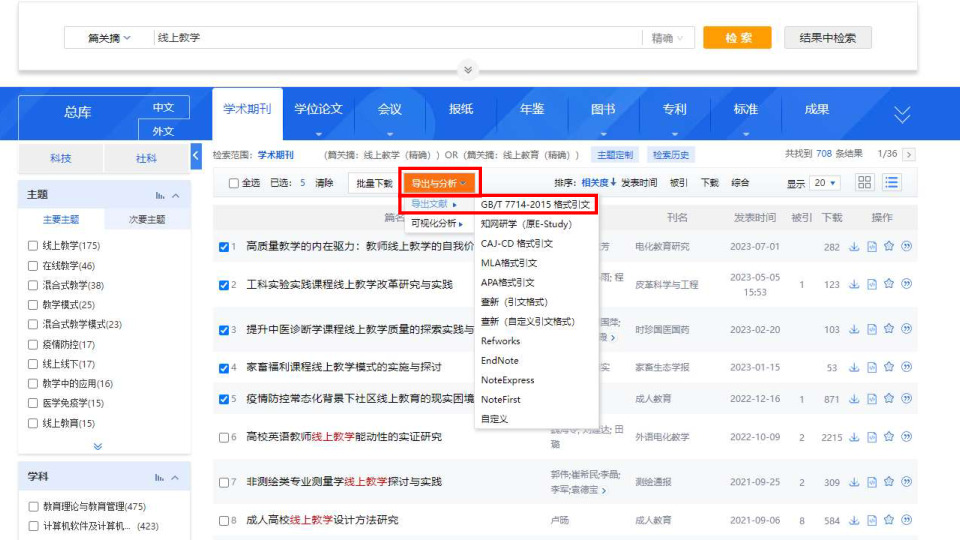The width and height of the screenshot is (960, 540).
Task: Open HTML view for 时珍国医国药 article
Action: [872, 329]
